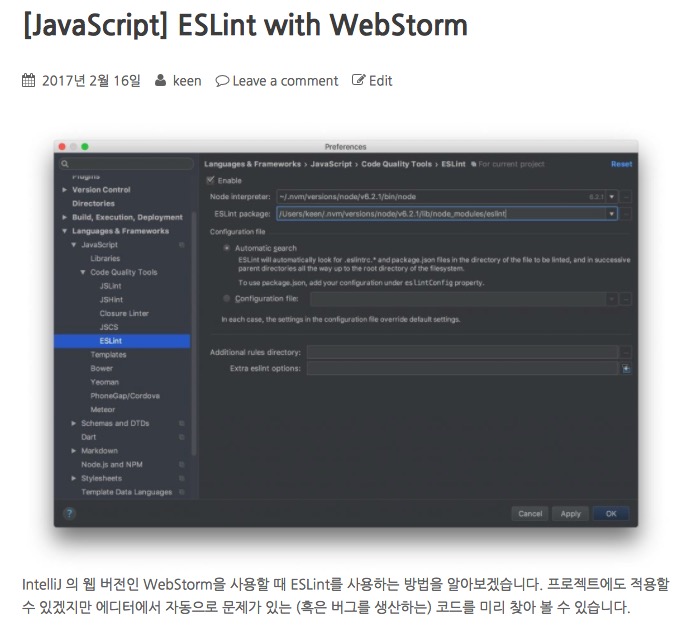Open the Templates settings page
The image size is (695, 632).
(x=109, y=355)
